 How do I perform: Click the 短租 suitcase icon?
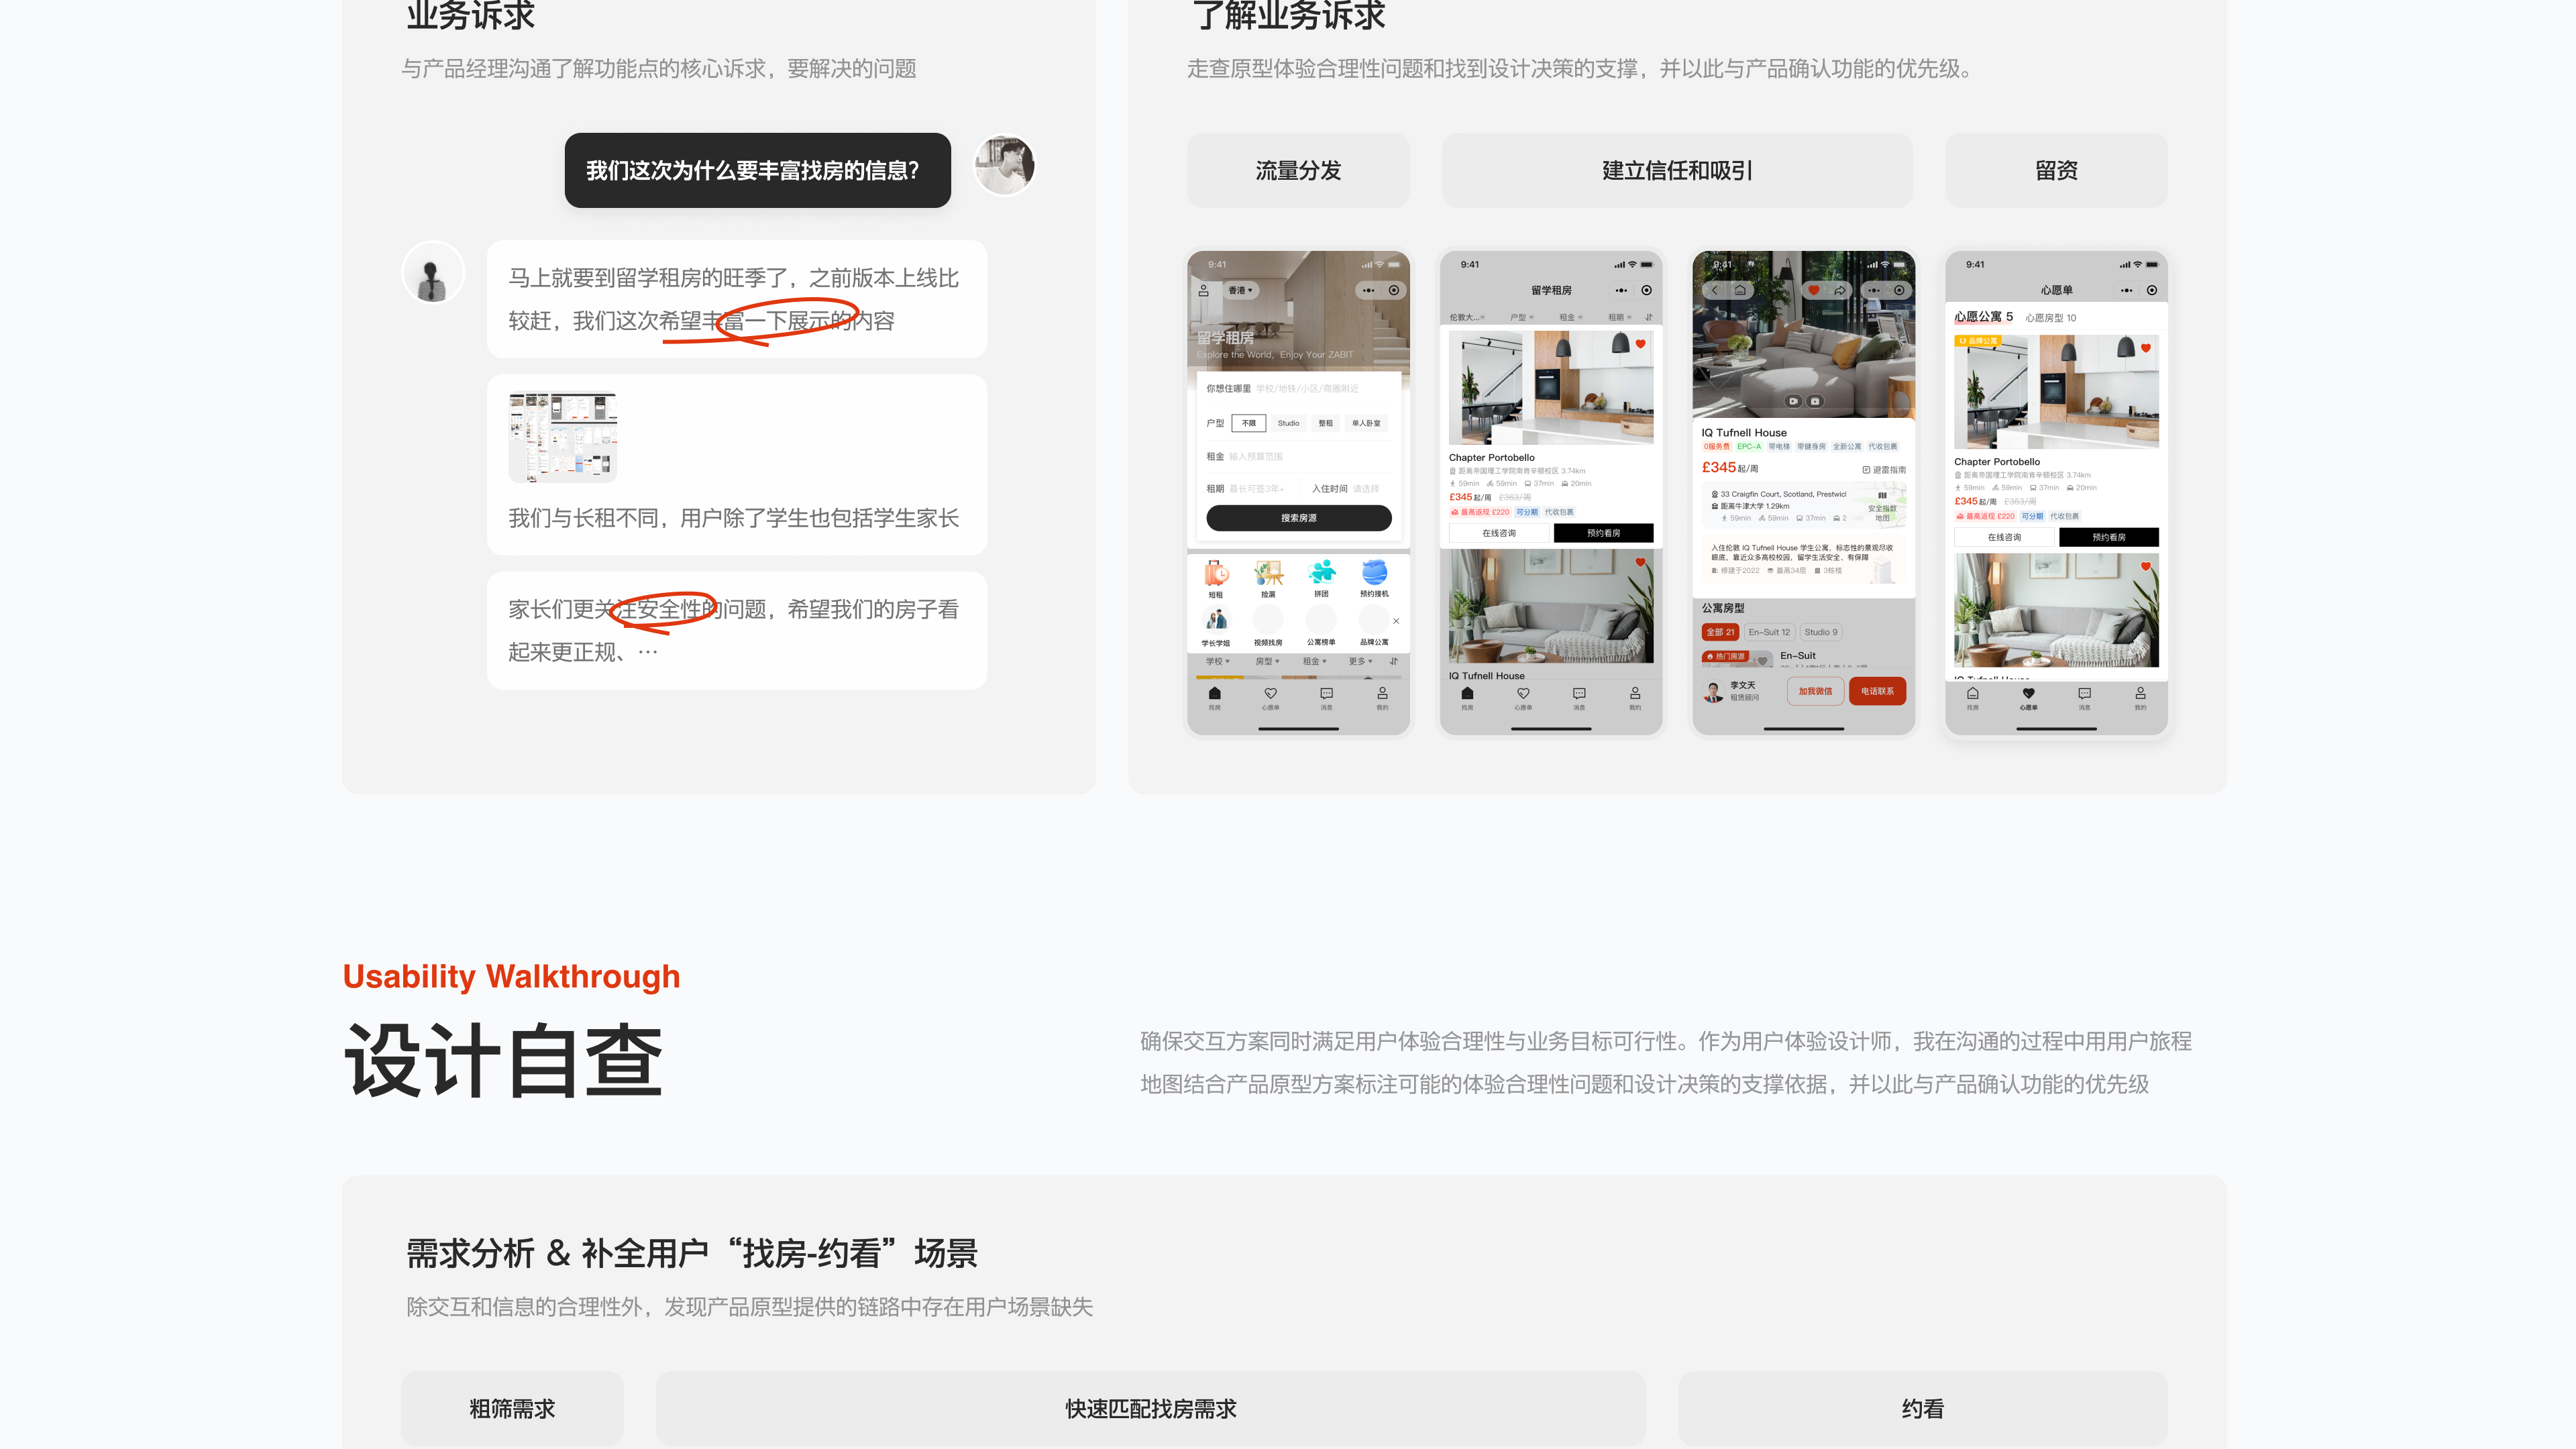click(1215, 573)
